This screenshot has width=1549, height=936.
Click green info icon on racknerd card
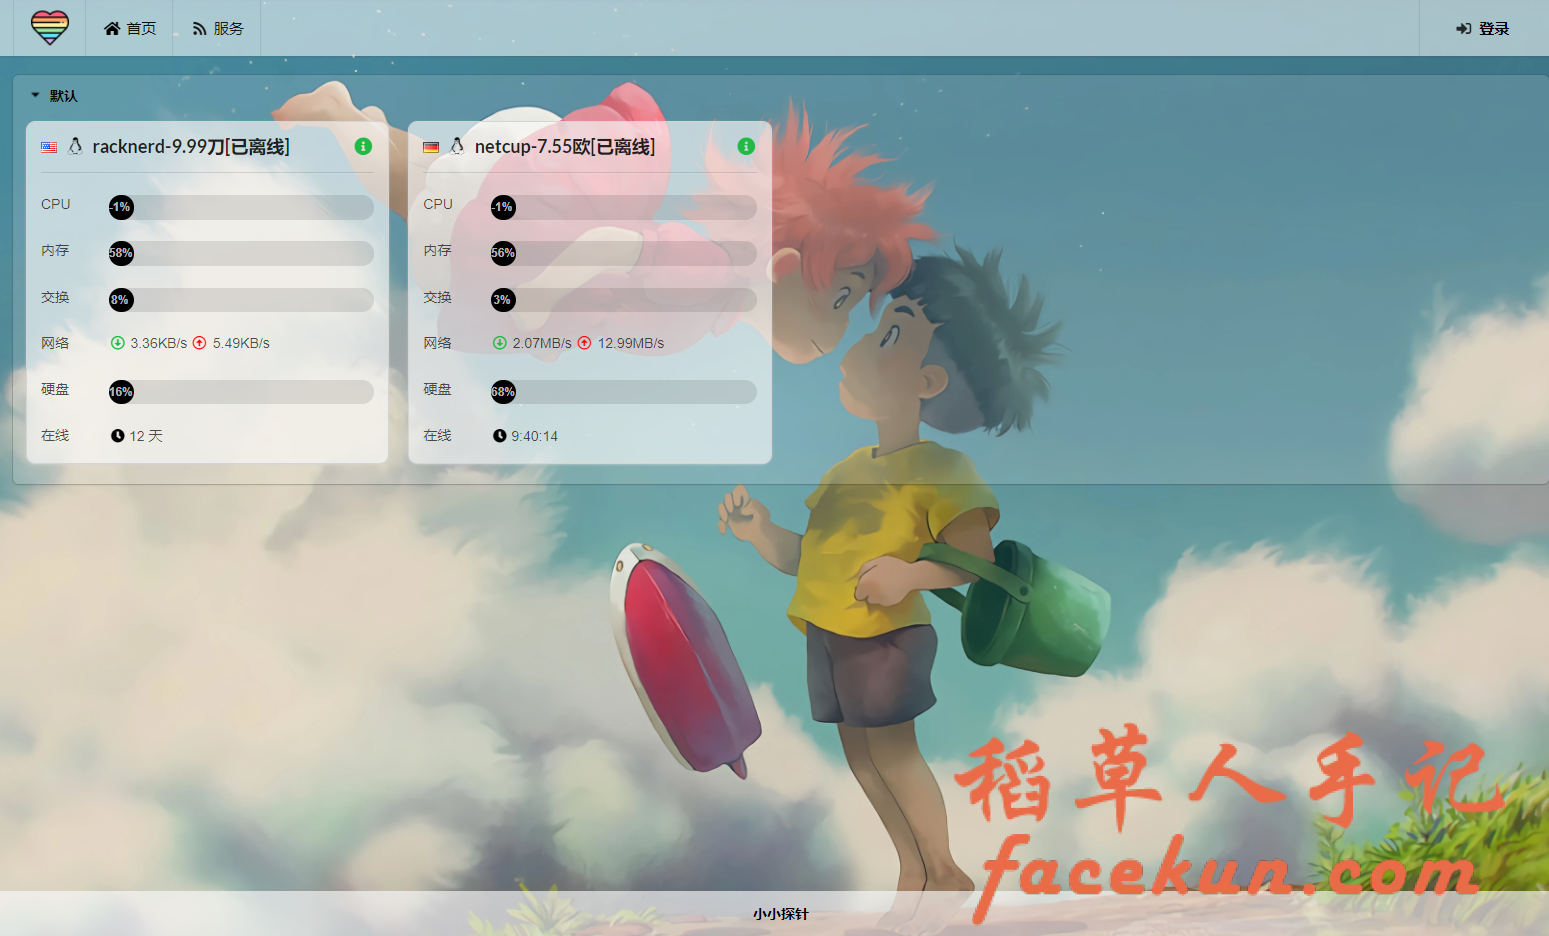pos(363,146)
